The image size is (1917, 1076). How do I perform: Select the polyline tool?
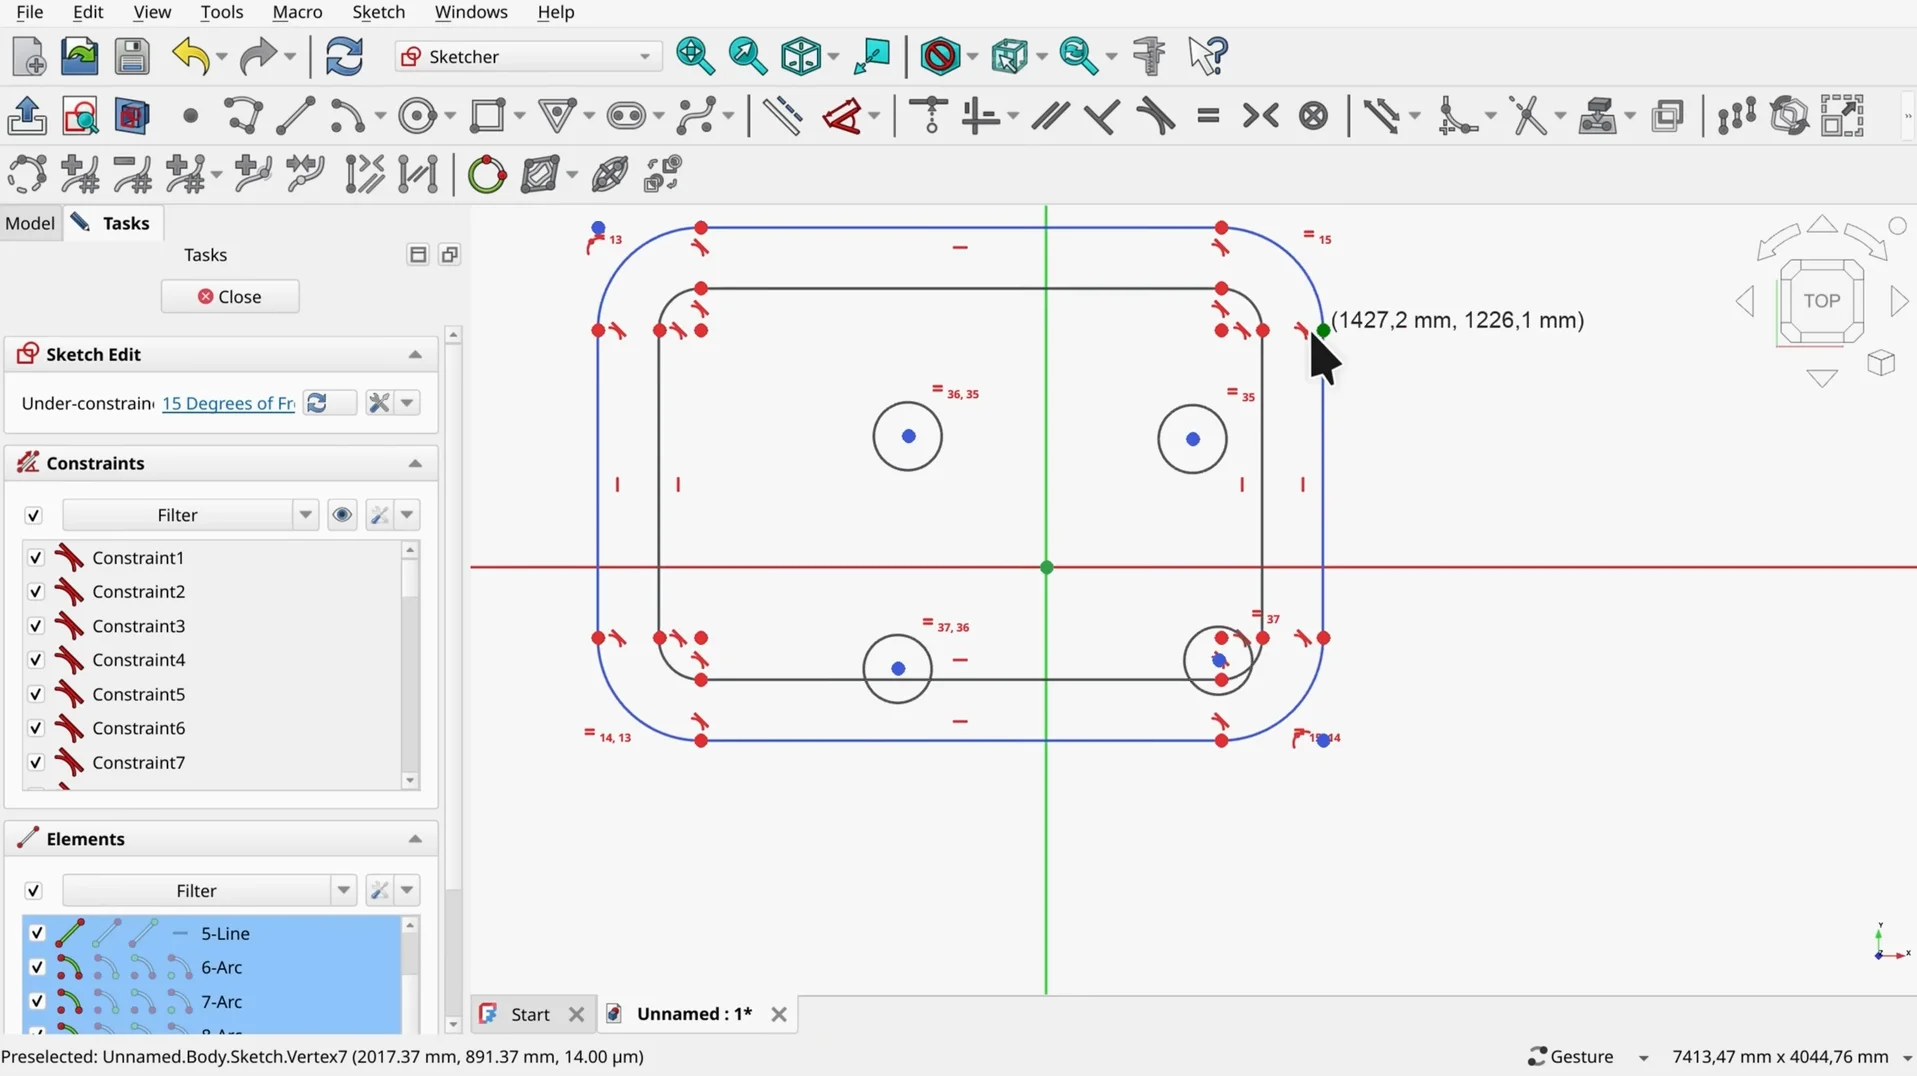pos(244,116)
